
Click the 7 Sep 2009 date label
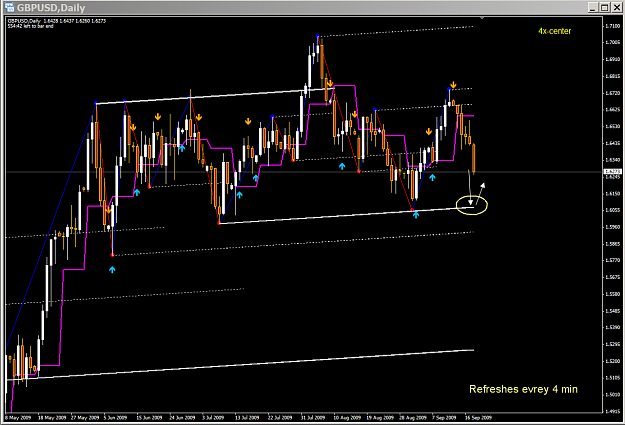point(444,418)
